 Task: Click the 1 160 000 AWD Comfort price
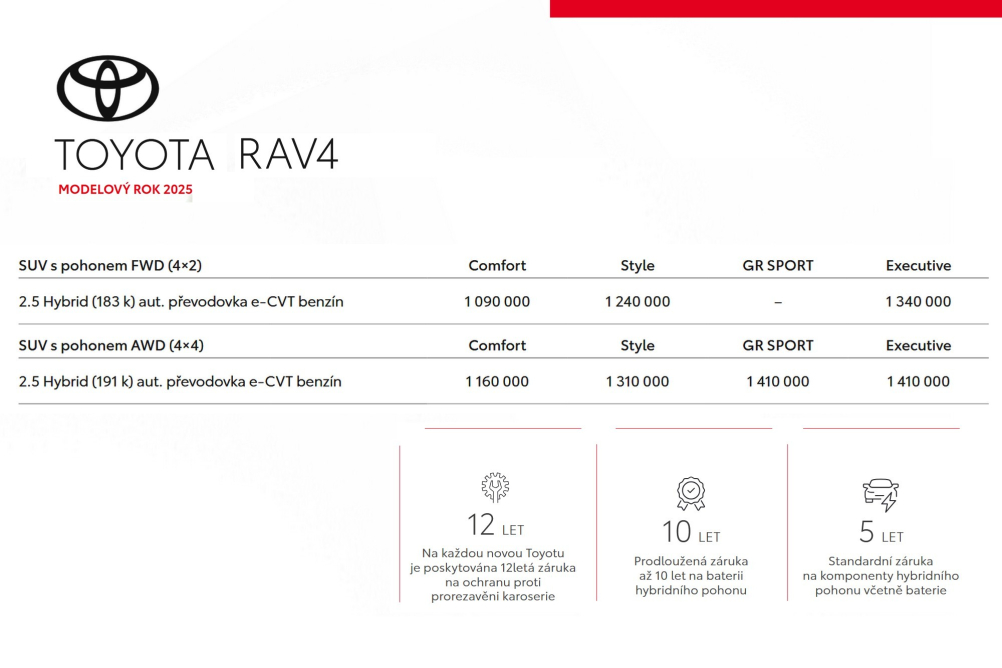pyautogui.click(x=497, y=382)
